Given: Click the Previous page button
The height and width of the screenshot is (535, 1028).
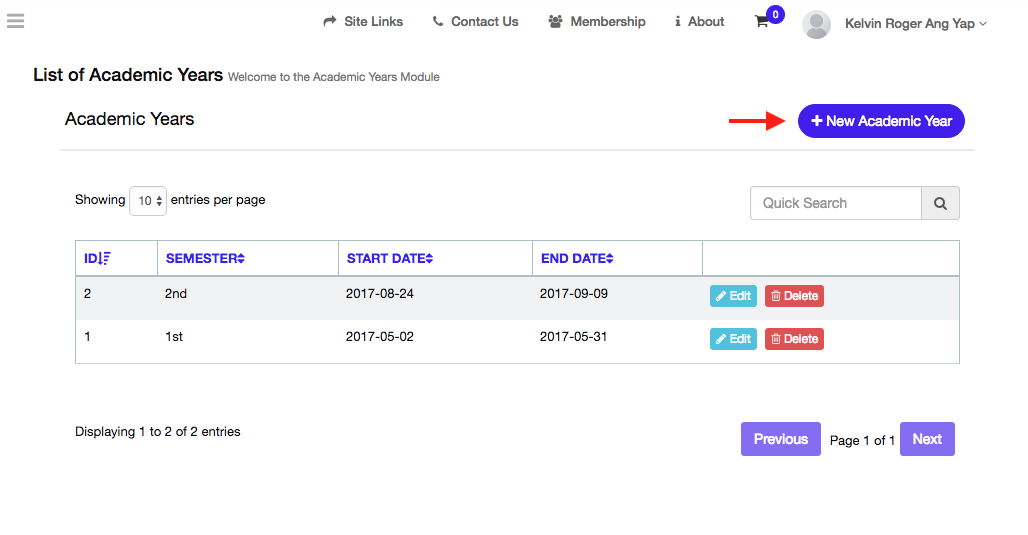Looking at the screenshot, I should (x=780, y=439).
